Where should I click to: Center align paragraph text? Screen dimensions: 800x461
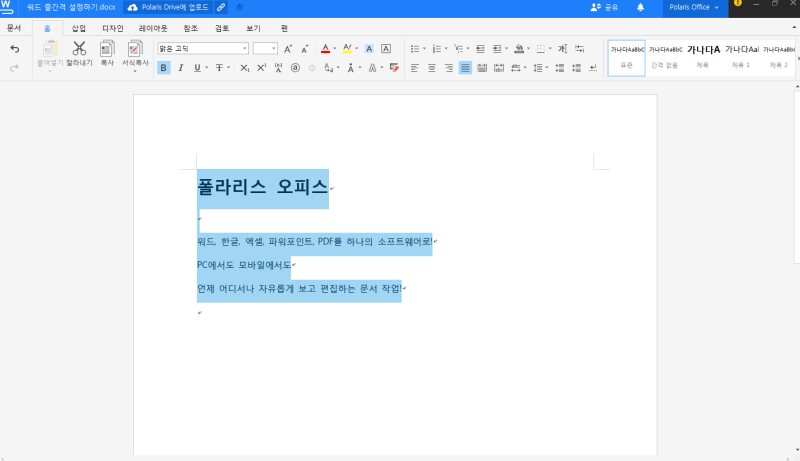pos(432,68)
